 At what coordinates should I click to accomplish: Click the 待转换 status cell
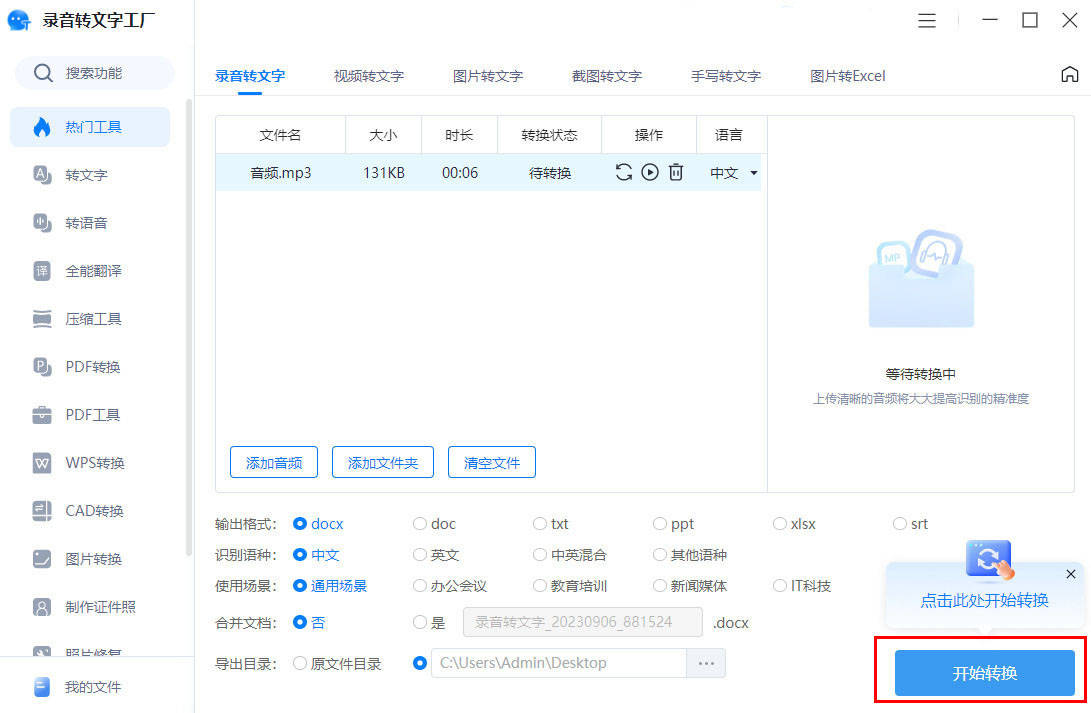(550, 173)
